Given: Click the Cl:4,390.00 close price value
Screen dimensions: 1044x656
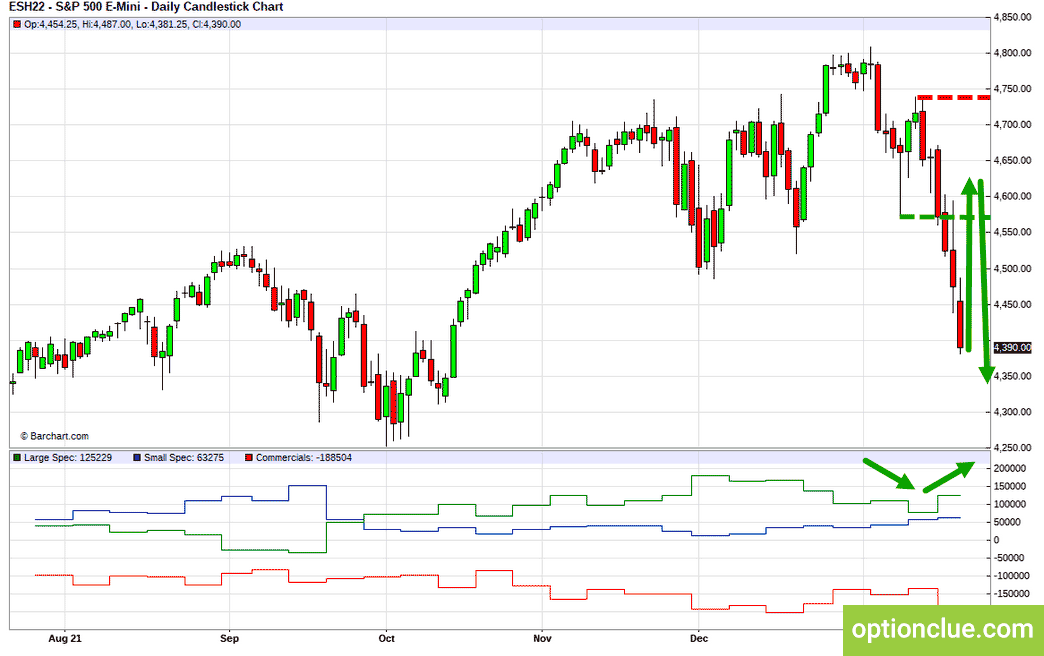Looking at the screenshot, I should pos(216,25).
